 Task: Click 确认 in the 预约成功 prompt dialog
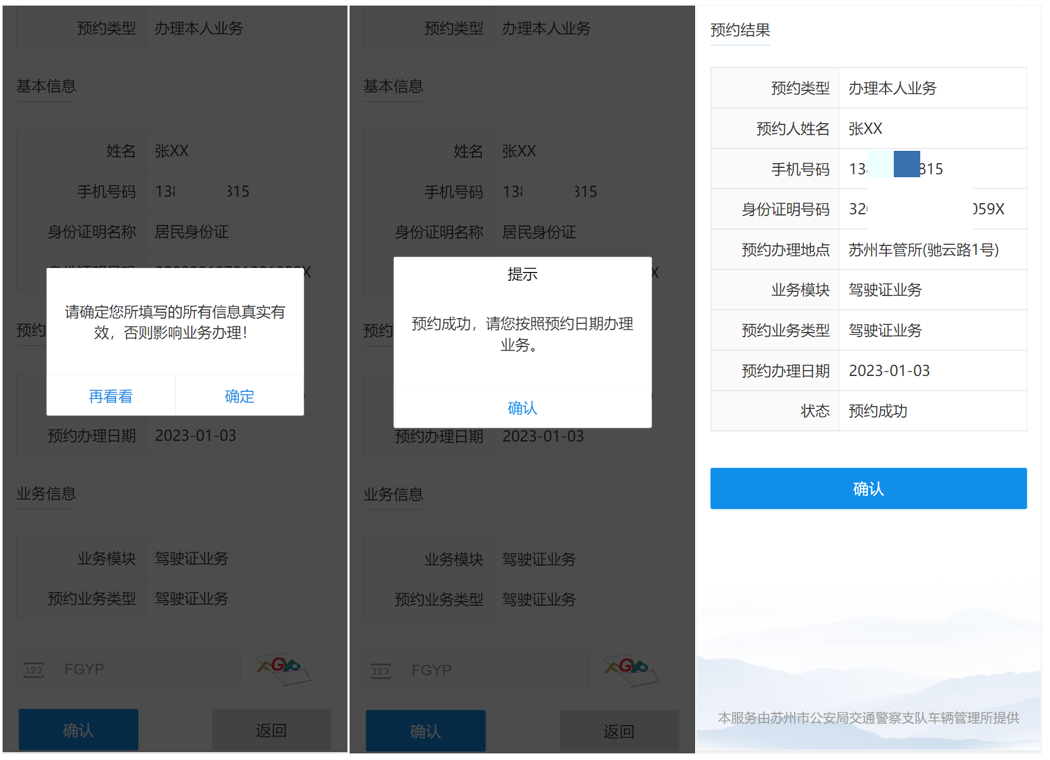coord(522,408)
